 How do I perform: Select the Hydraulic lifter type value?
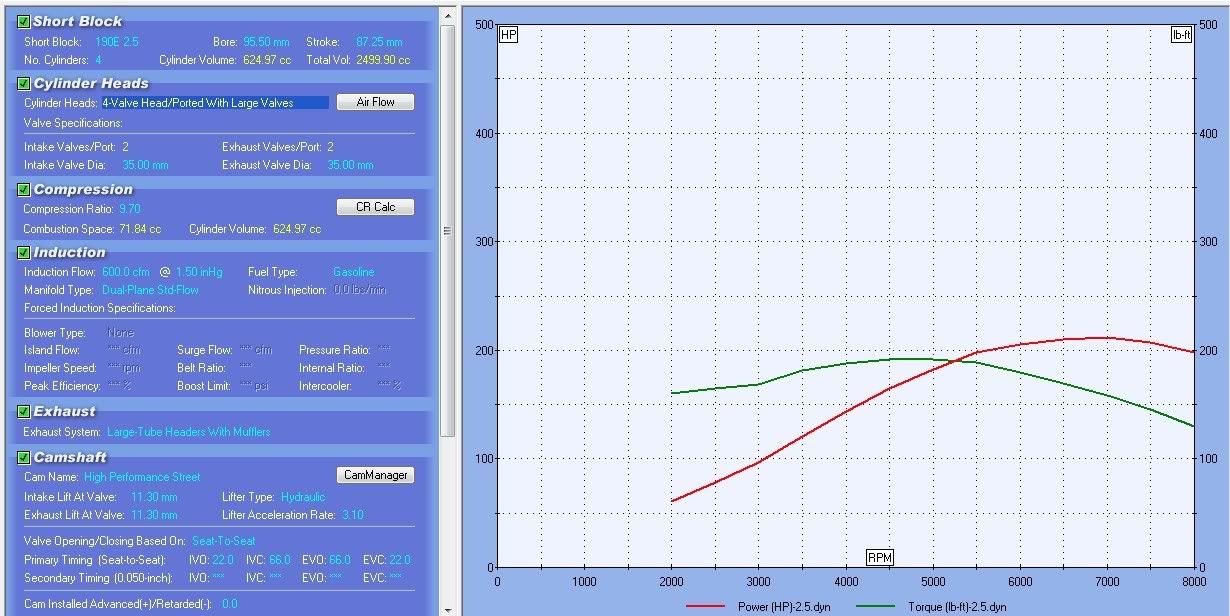(x=302, y=497)
